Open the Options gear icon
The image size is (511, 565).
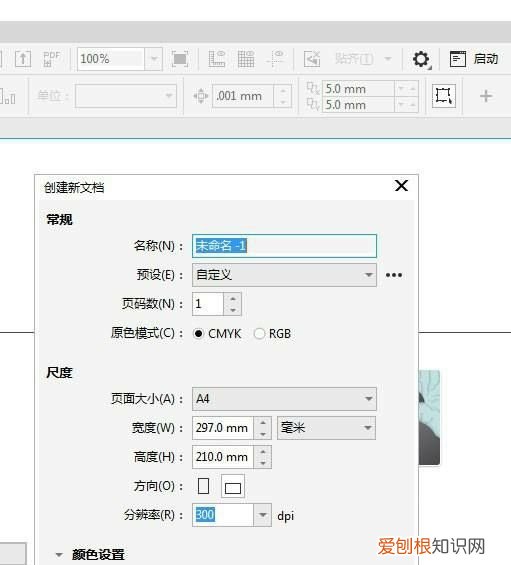tap(421, 59)
